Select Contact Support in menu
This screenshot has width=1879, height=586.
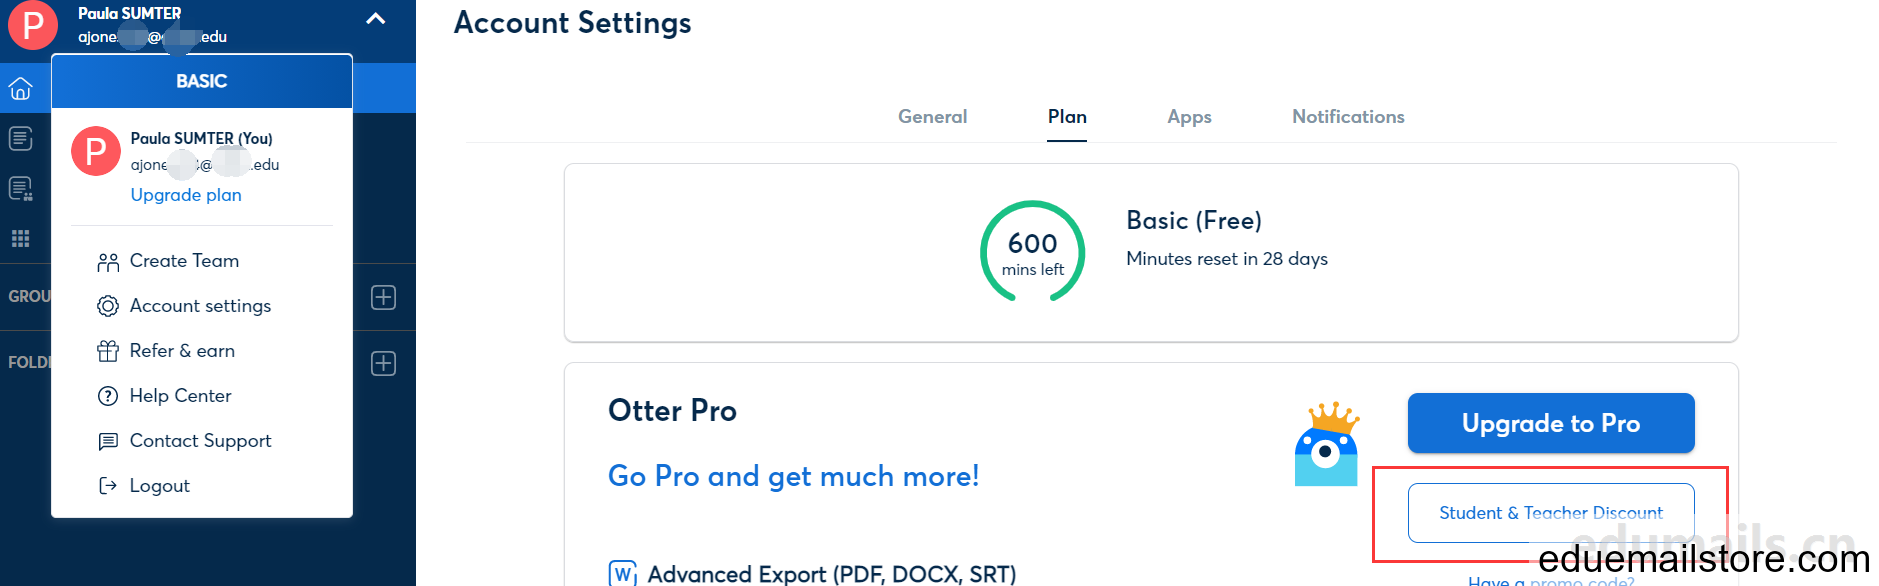coord(202,441)
